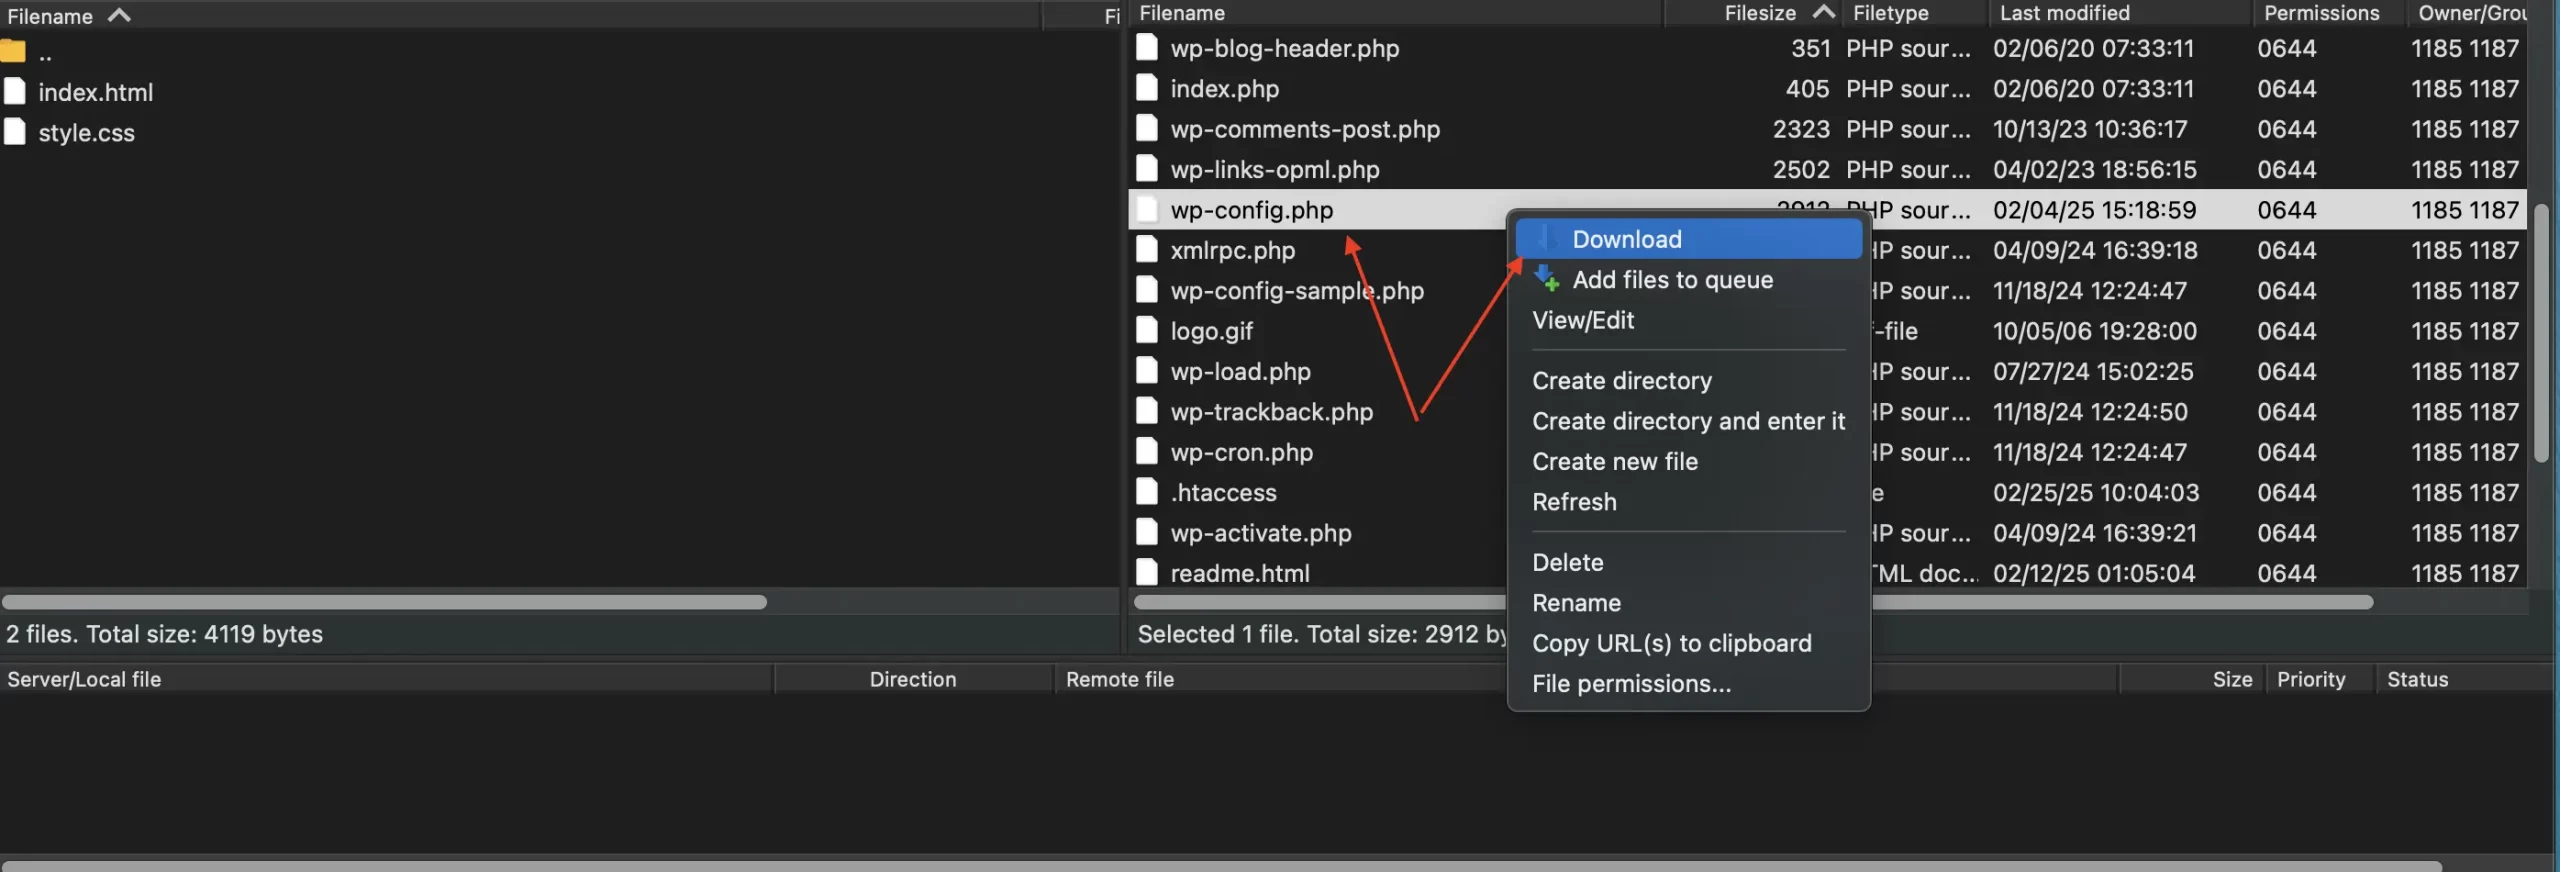Click the logo.gif file icon
Image resolution: width=2560 pixels, height=872 pixels.
pos(1147,331)
